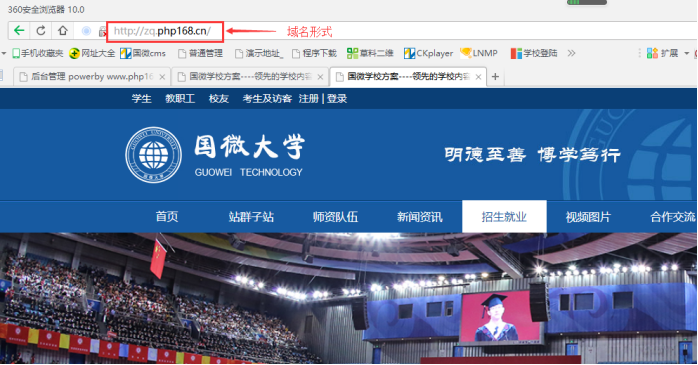
Task: Open the 手机收藏夹 bookmark
Action: pyautogui.click(x=38, y=53)
